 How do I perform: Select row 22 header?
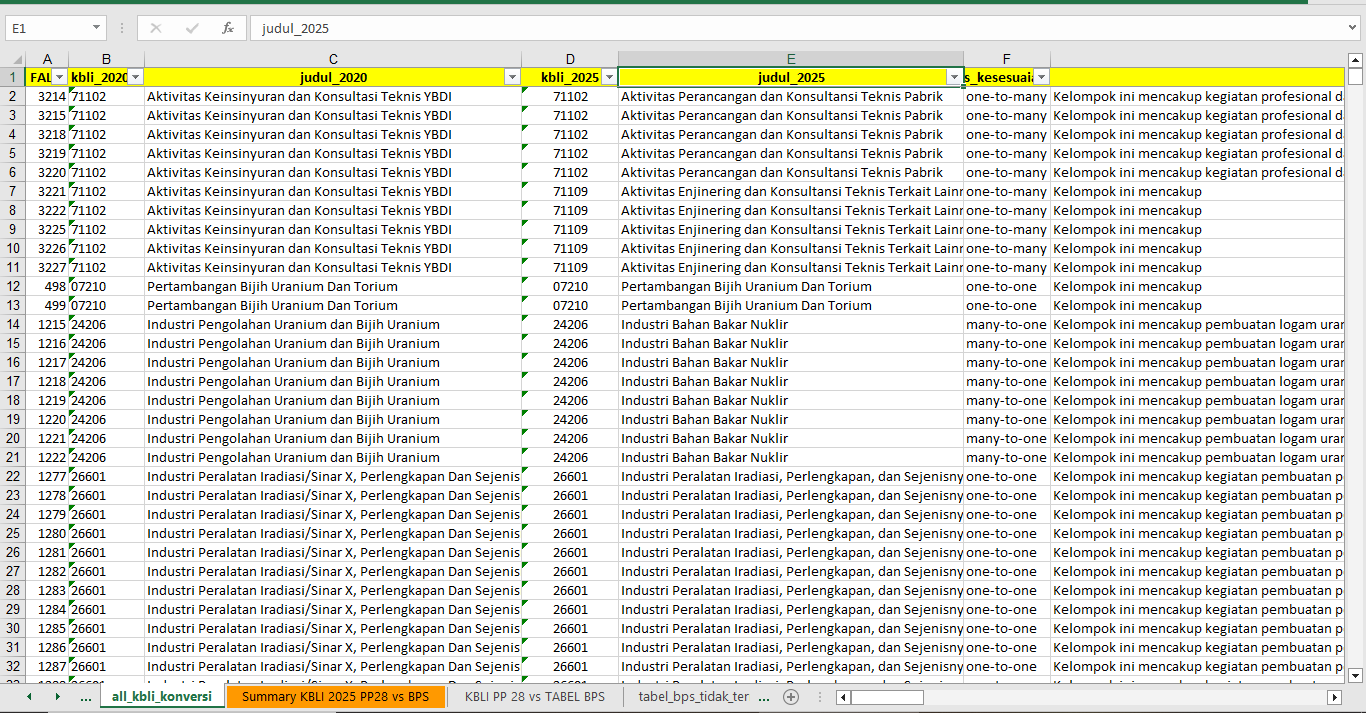coord(12,476)
